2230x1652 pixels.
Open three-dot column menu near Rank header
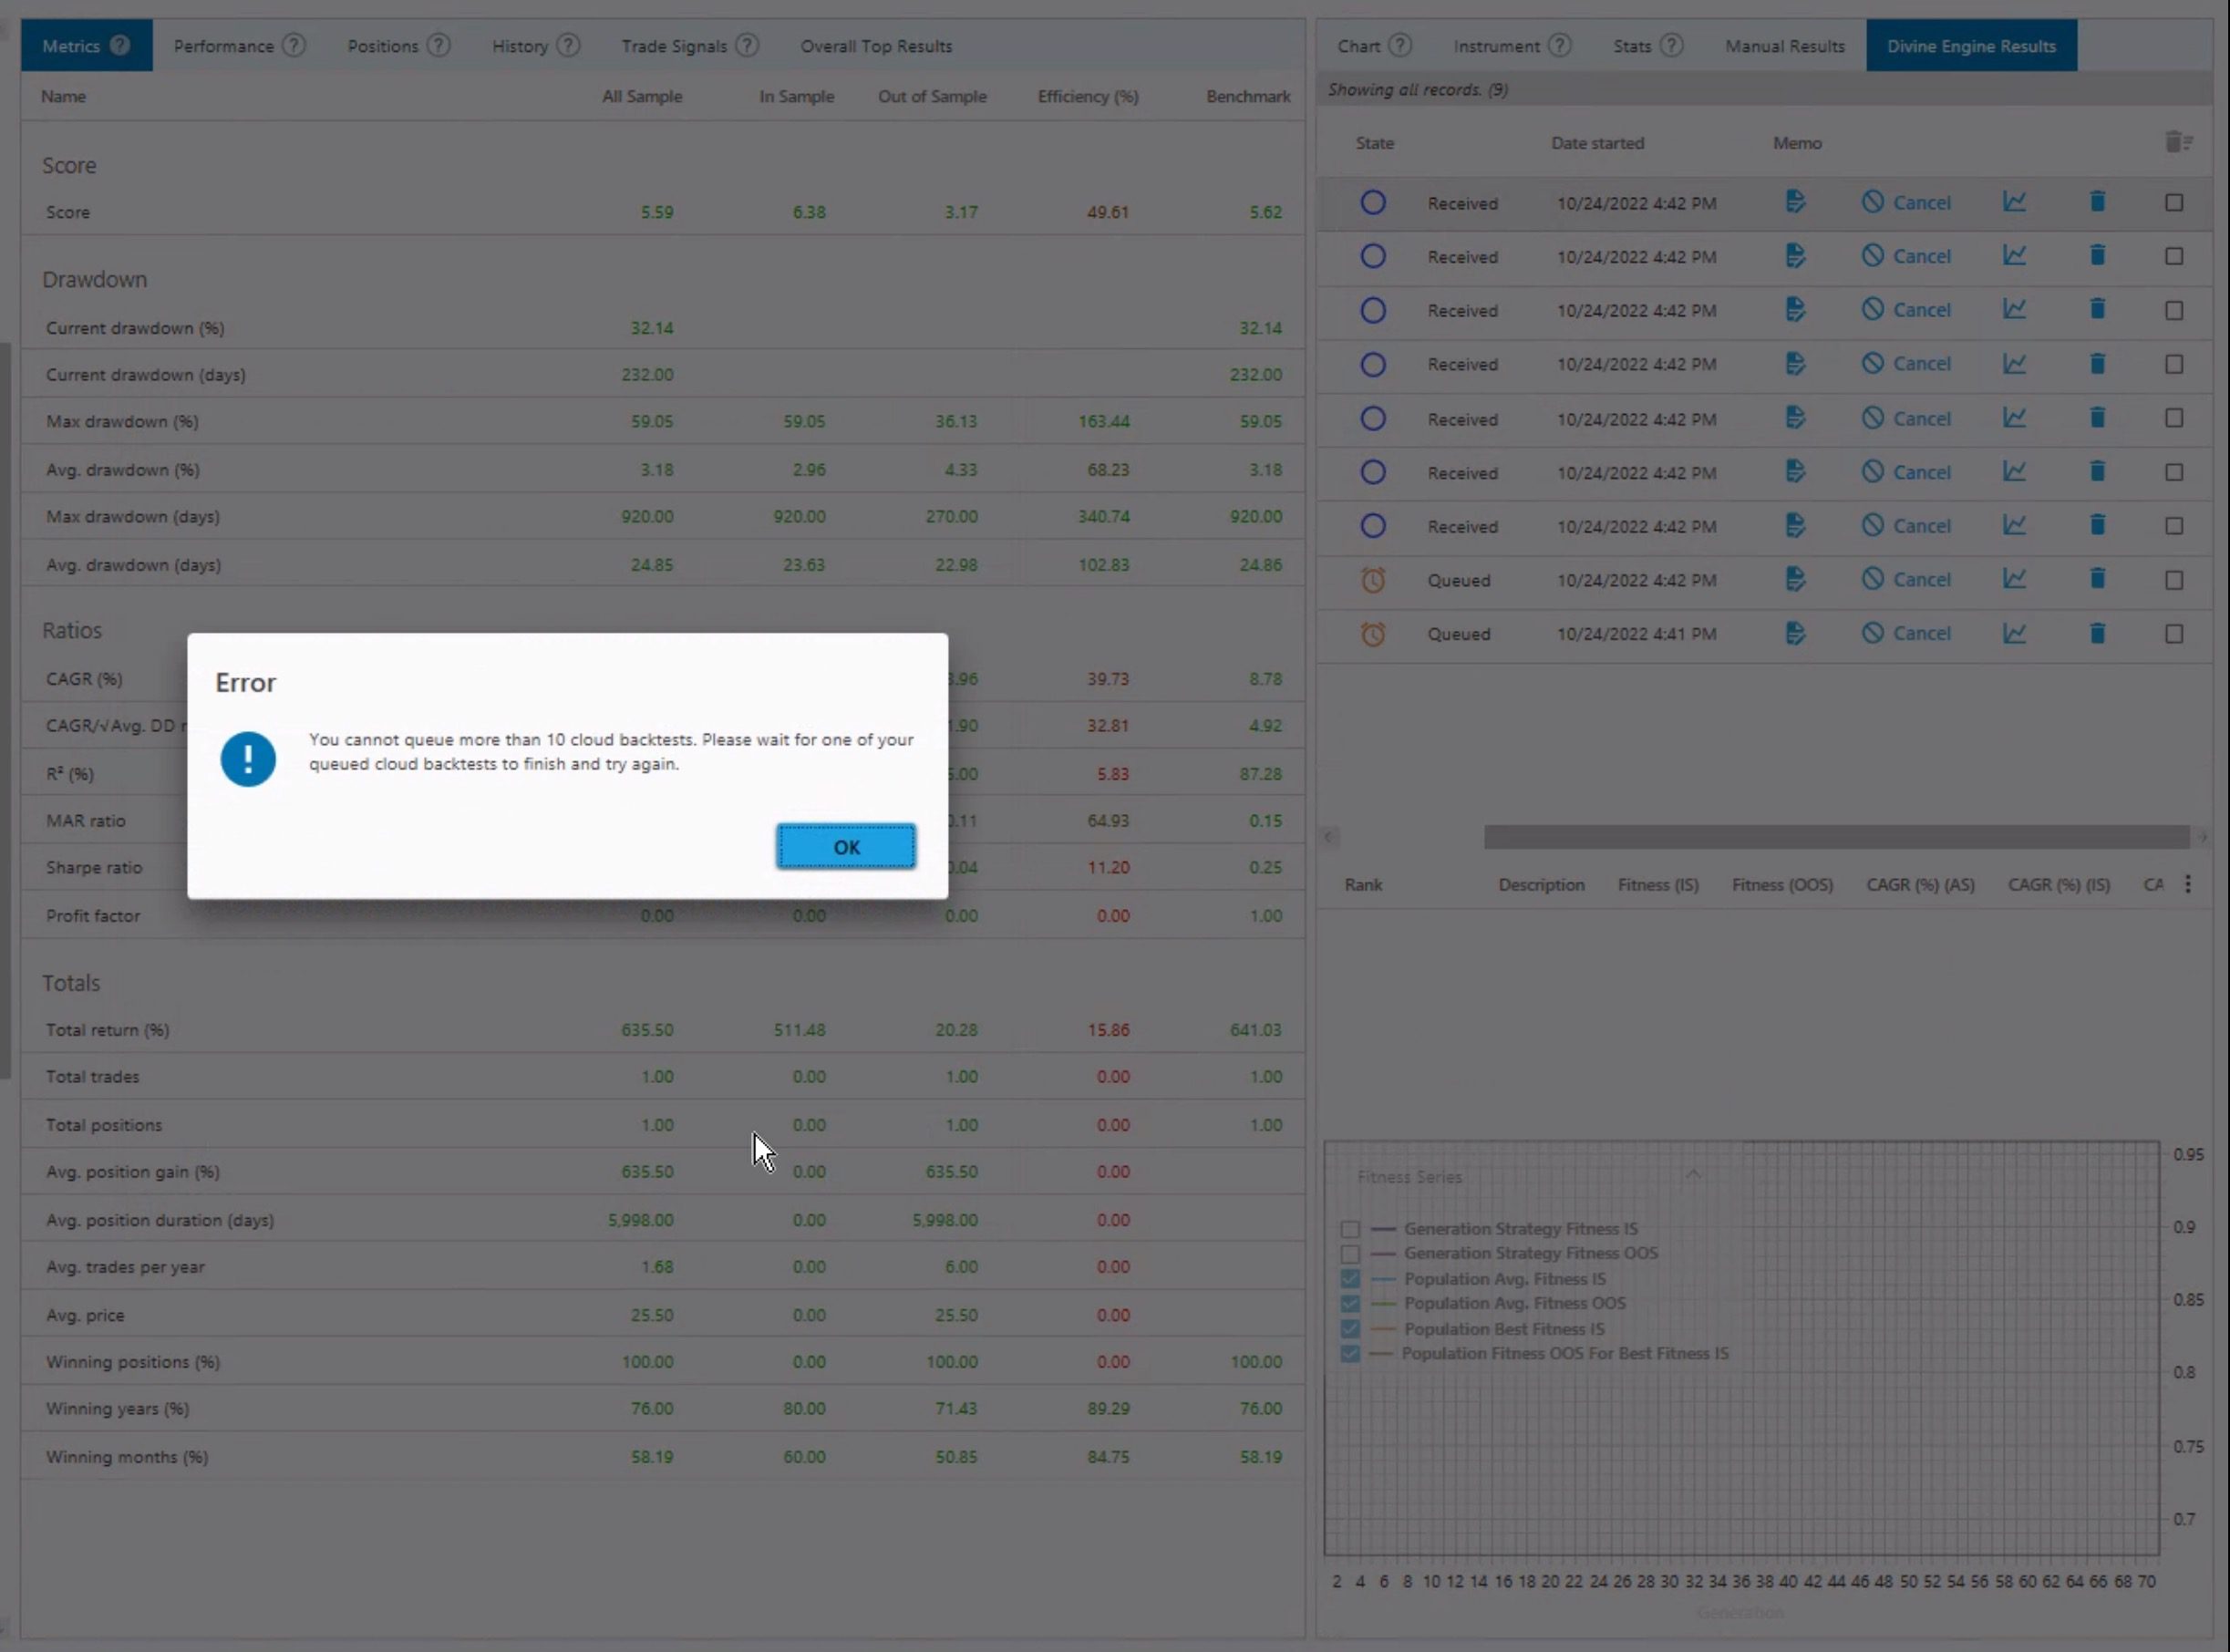tap(2188, 884)
